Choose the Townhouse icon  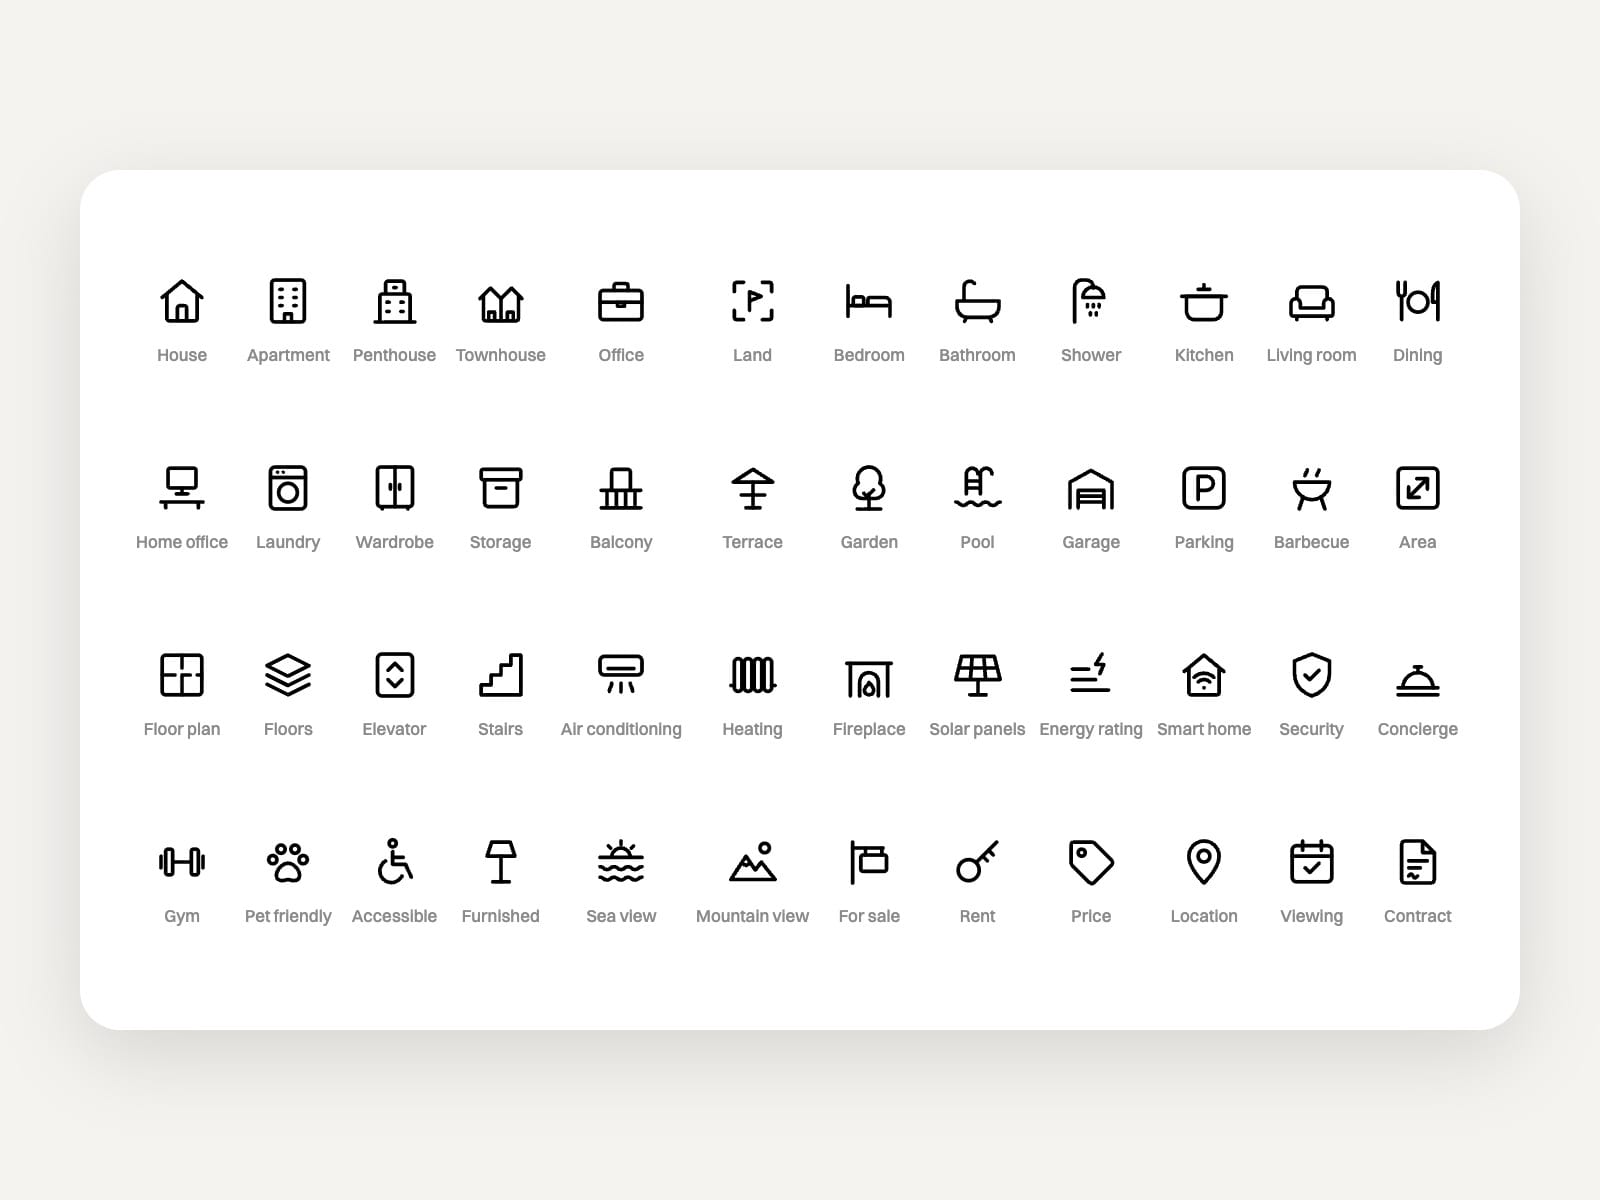coord(501,303)
